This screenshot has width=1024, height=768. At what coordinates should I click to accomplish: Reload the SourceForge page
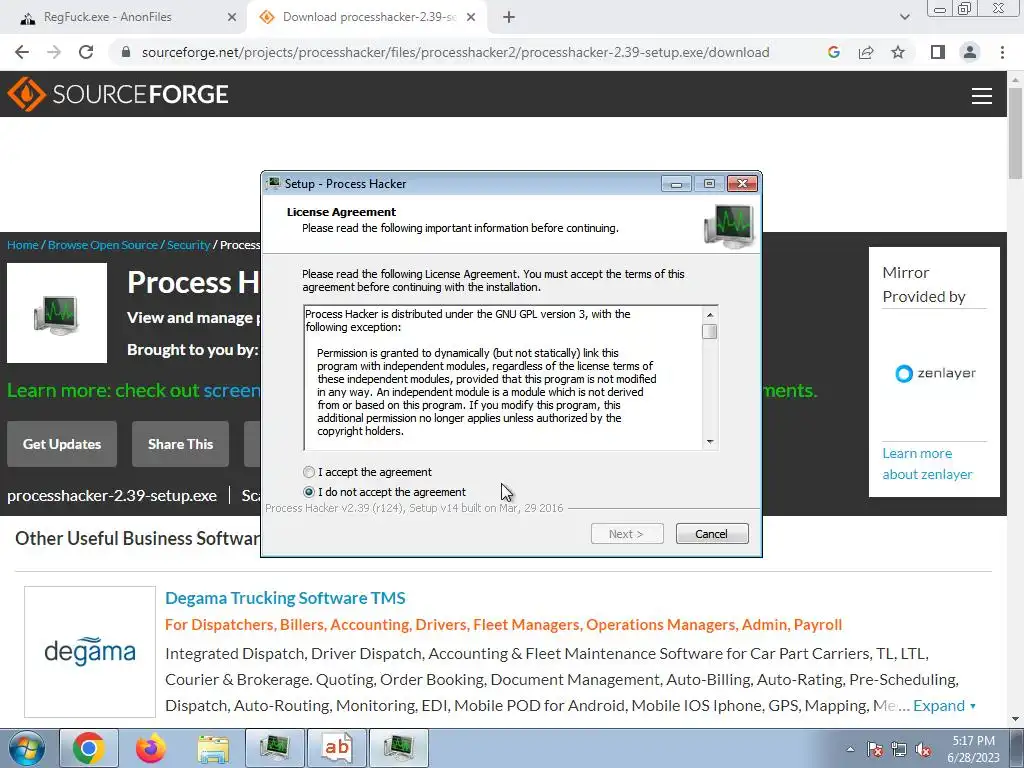(x=86, y=52)
